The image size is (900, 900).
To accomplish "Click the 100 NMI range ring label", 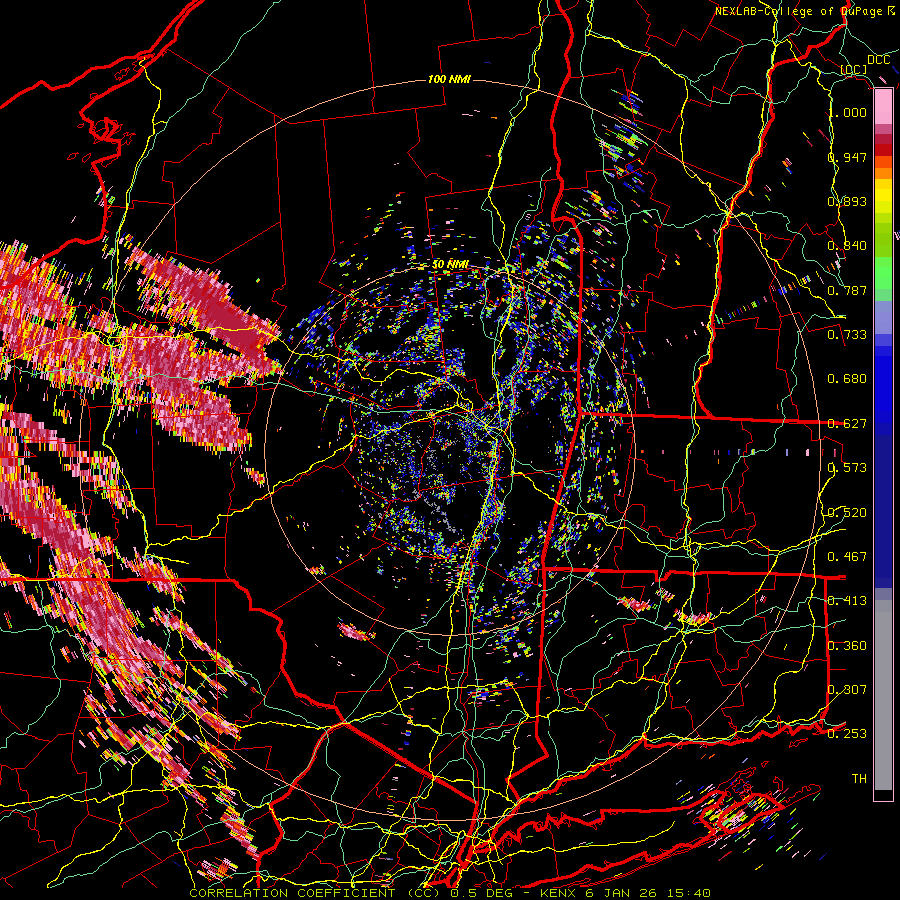I will tap(449, 79).
